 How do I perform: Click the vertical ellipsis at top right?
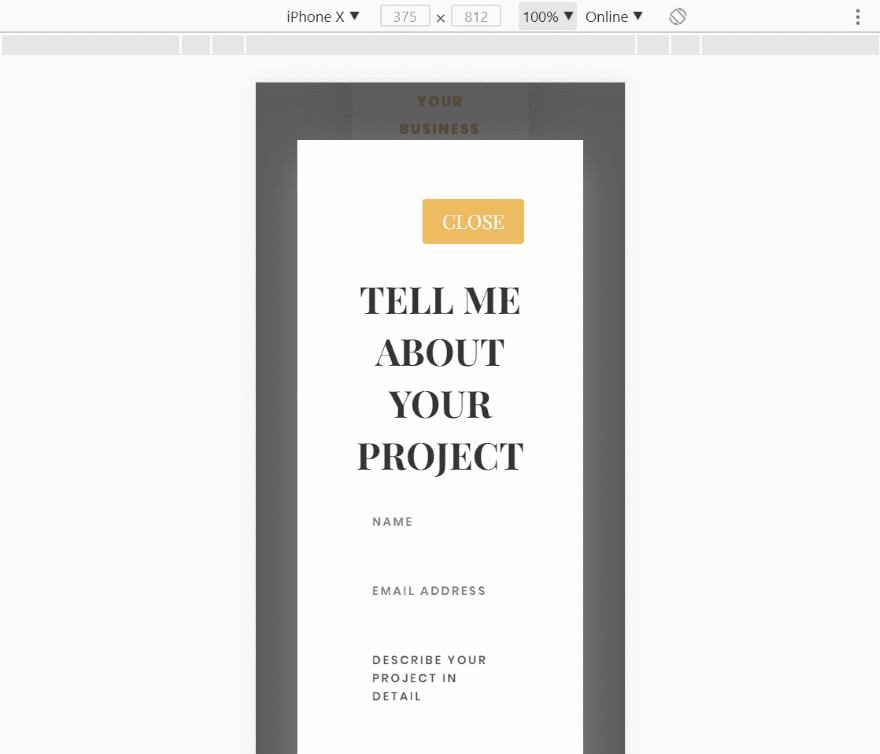(x=857, y=16)
